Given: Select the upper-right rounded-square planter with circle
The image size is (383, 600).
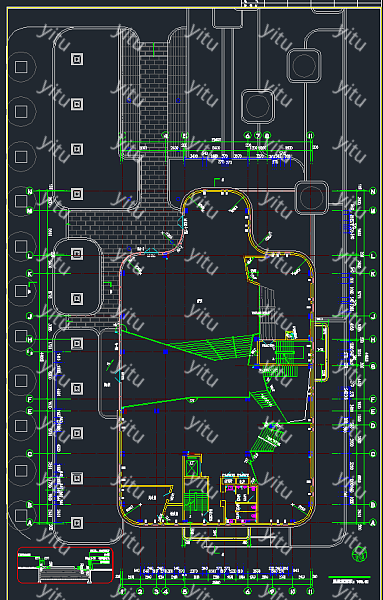Looking at the screenshot, I should click(x=304, y=65).
